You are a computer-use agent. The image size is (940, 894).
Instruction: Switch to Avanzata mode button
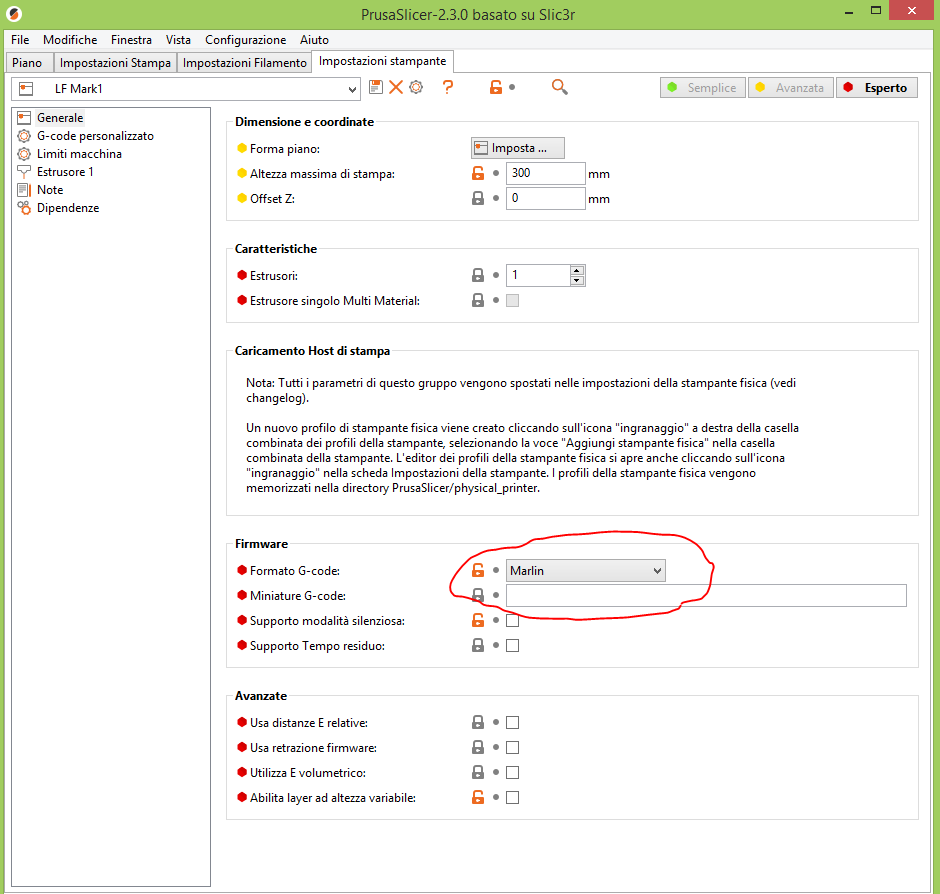(790, 88)
